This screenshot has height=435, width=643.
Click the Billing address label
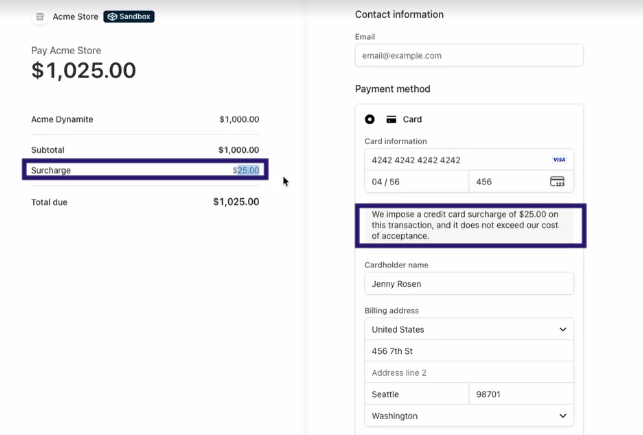pyautogui.click(x=392, y=310)
